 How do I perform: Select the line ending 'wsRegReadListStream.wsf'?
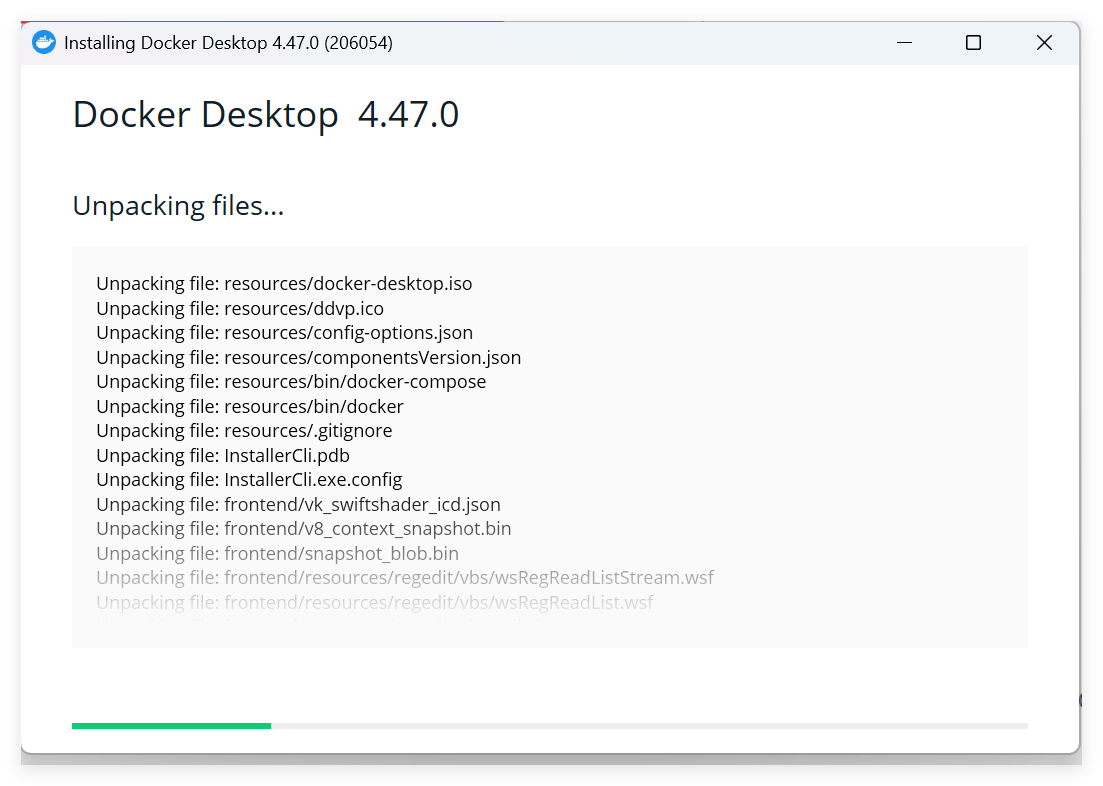(404, 578)
